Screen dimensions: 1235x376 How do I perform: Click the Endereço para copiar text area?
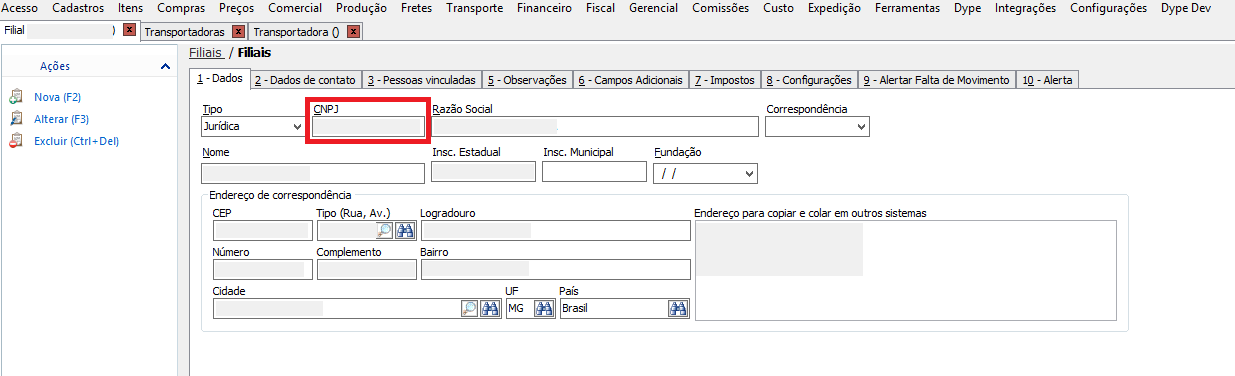pyautogui.click(x=906, y=270)
